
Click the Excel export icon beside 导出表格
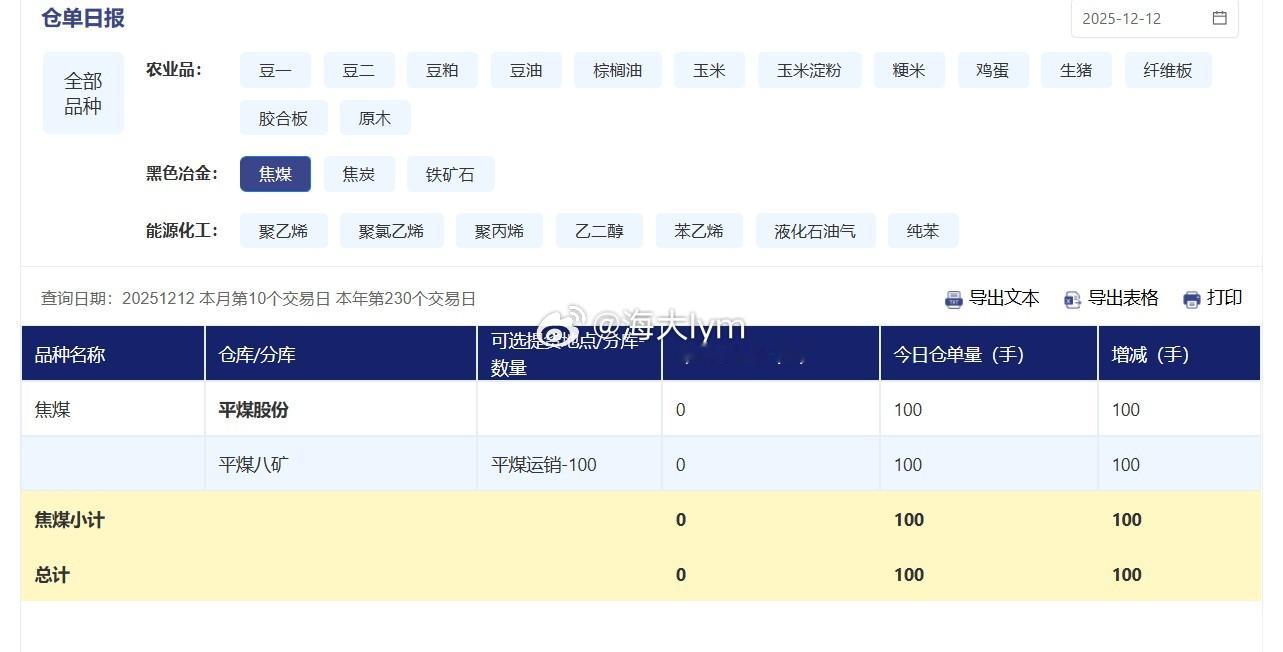(x=1072, y=298)
